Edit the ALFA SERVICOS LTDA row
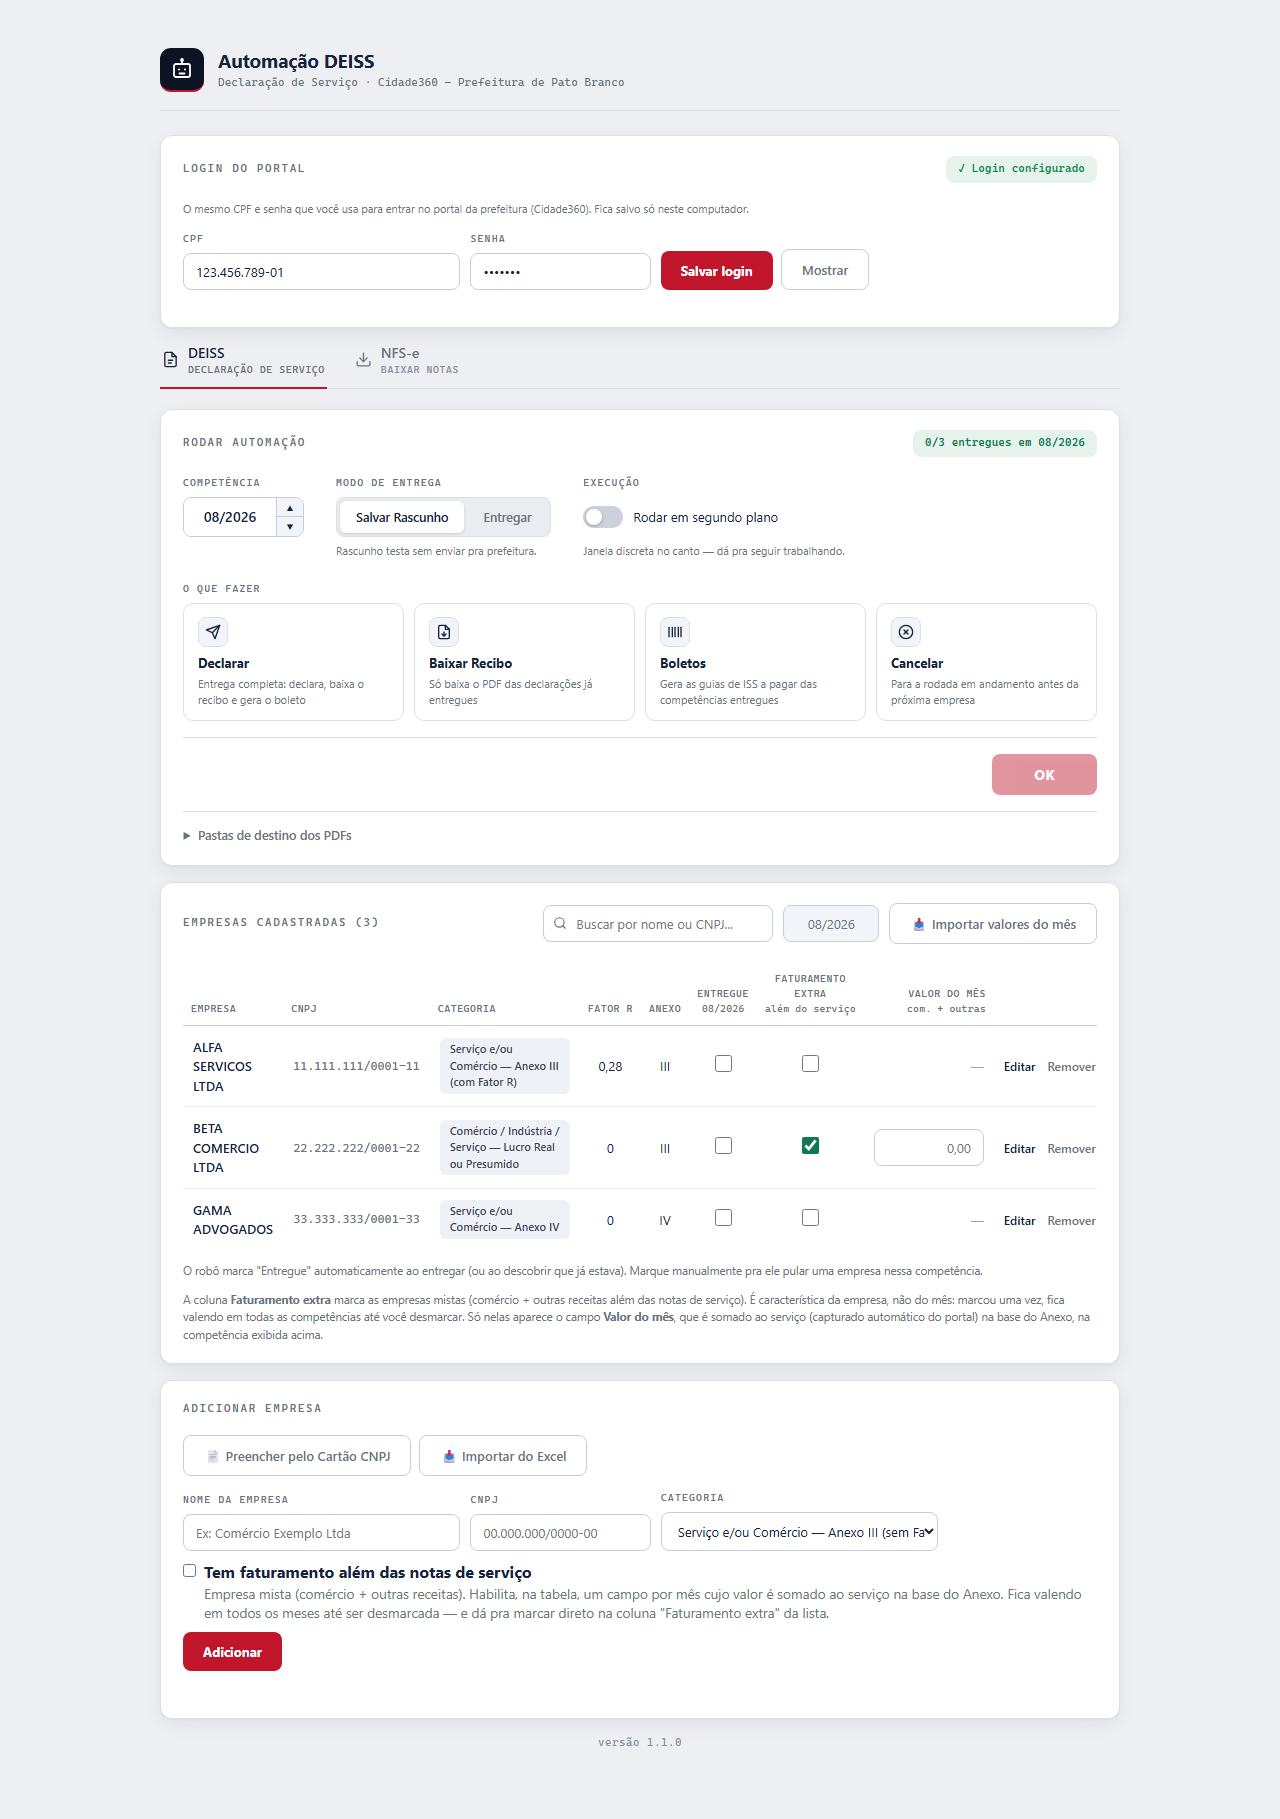Viewport: 1280px width, 1819px height. pos(1019,1067)
